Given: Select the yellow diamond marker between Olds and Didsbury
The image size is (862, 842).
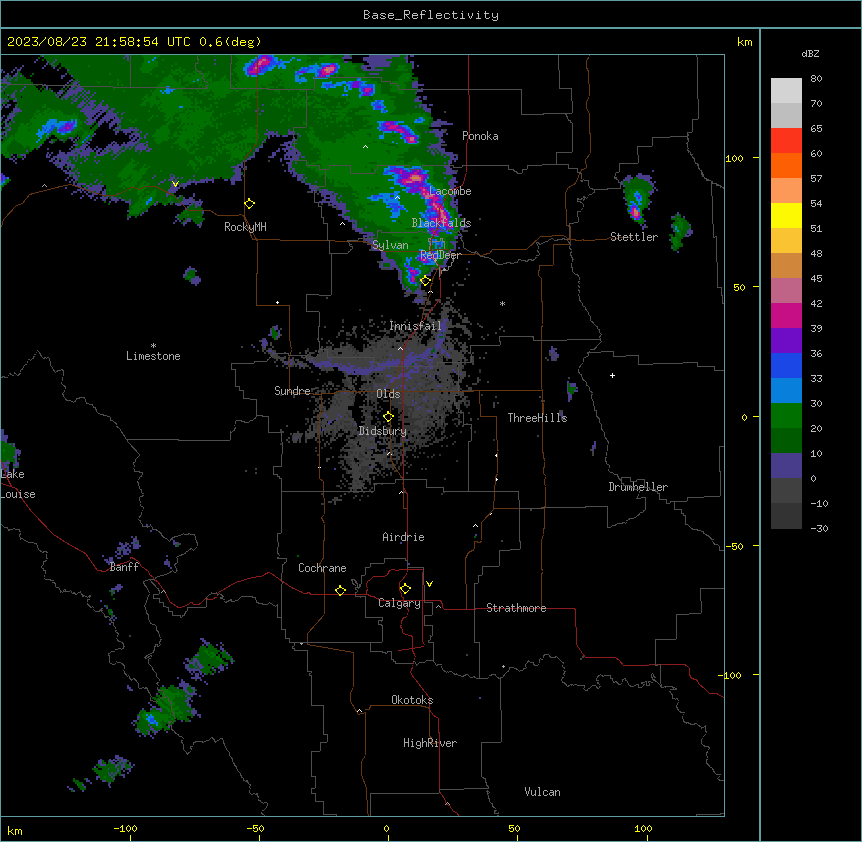Looking at the screenshot, I should click(388, 417).
